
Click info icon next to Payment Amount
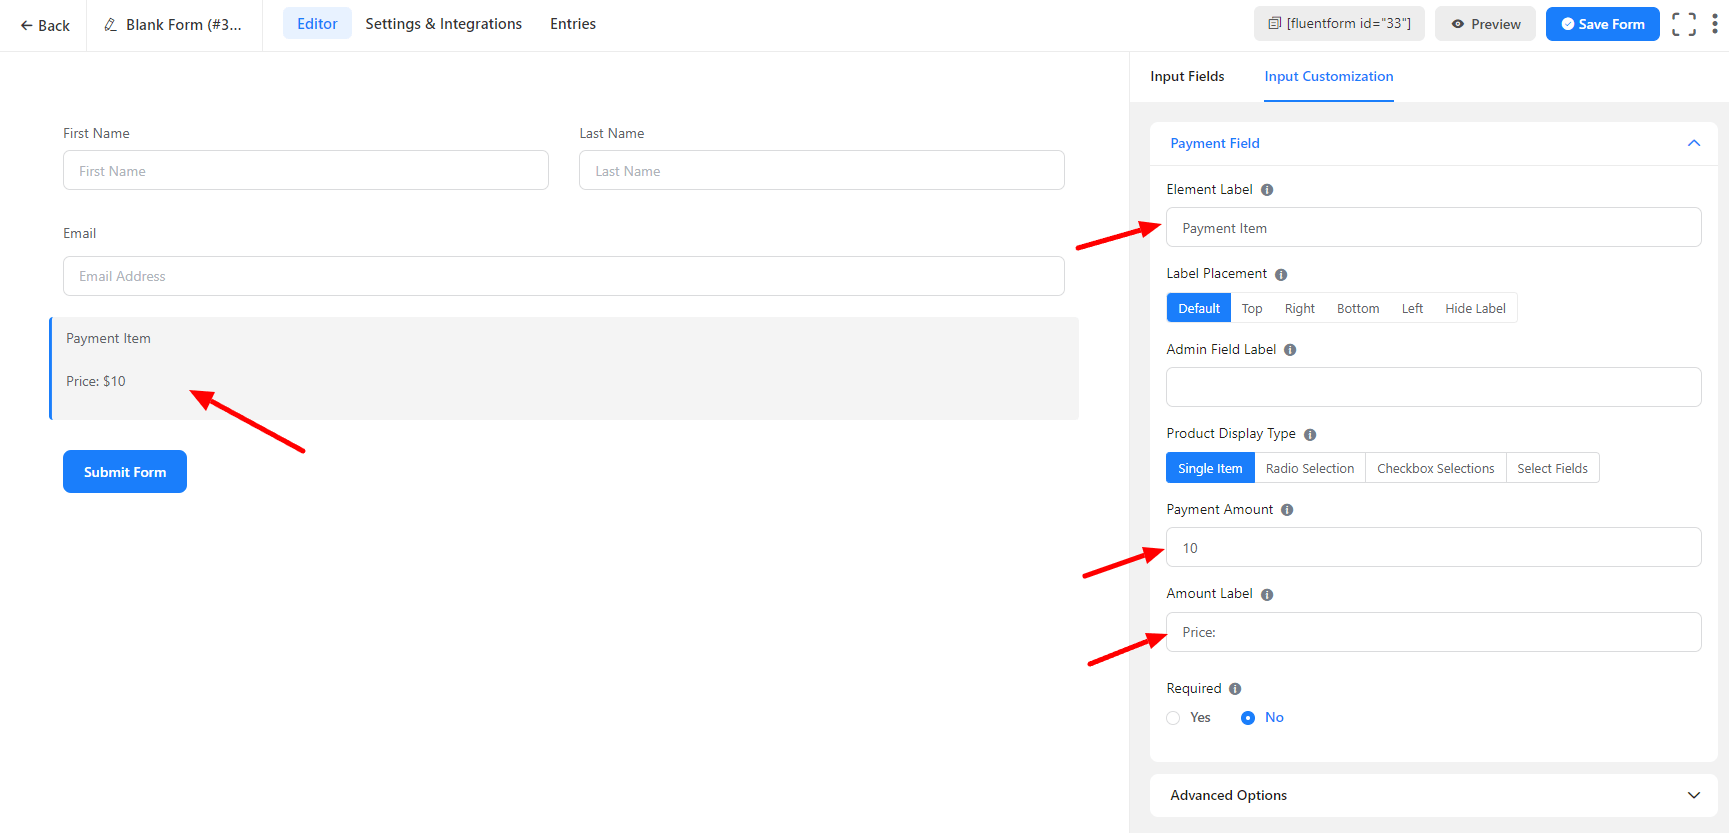tap(1287, 510)
